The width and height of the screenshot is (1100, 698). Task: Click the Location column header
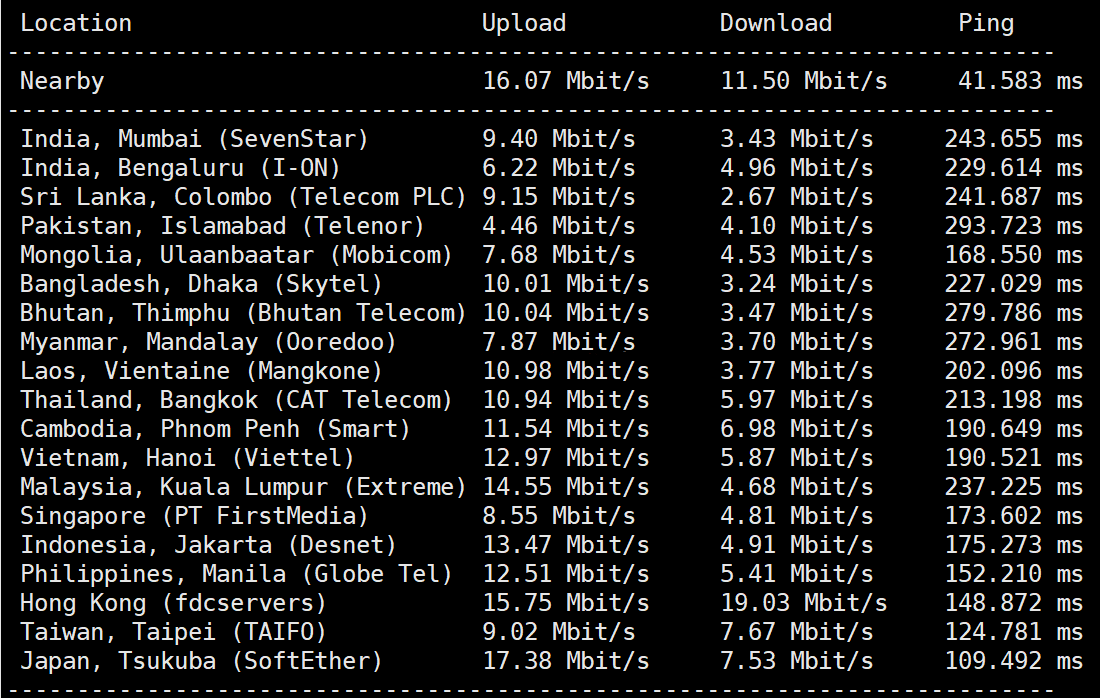pyautogui.click(x=76, y=23)
